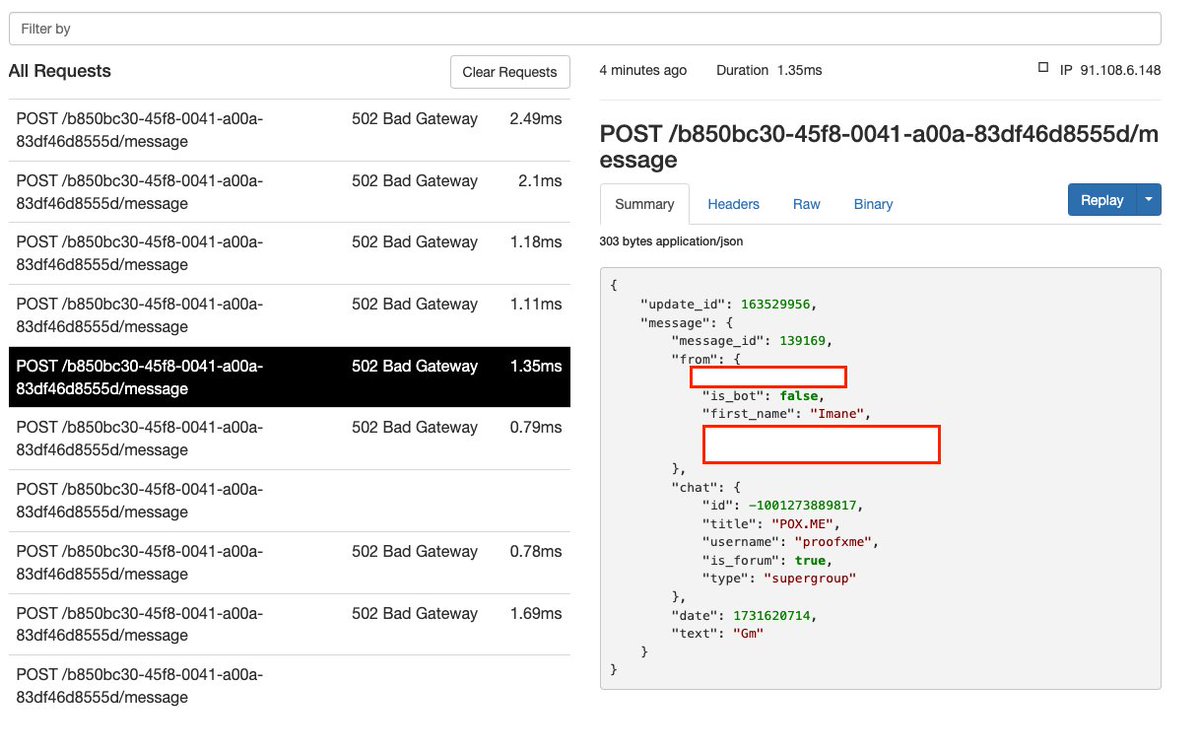Select the highlighted 1.35ms request row
The width and height of the screenshot is (1200, 751).
[x=289, y=377]
